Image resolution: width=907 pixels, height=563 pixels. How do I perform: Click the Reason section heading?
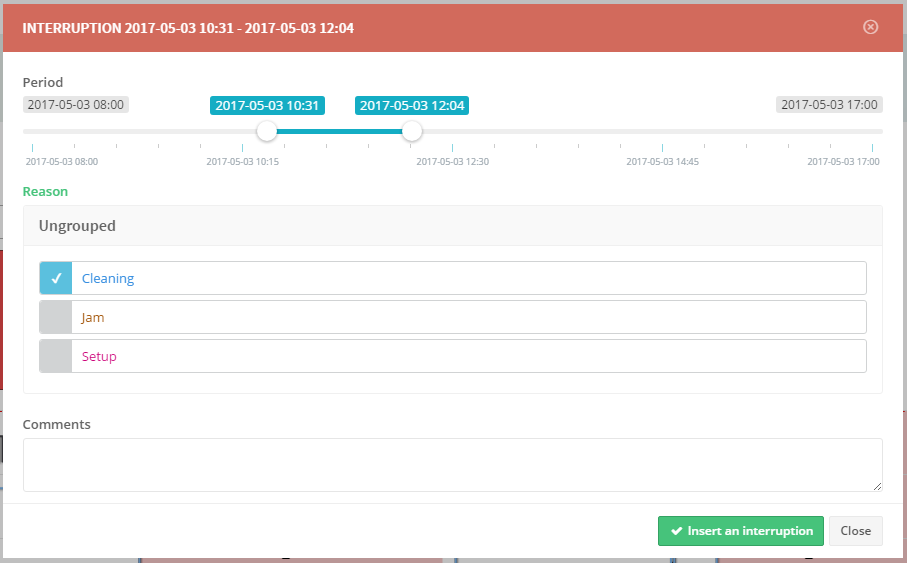45,192
